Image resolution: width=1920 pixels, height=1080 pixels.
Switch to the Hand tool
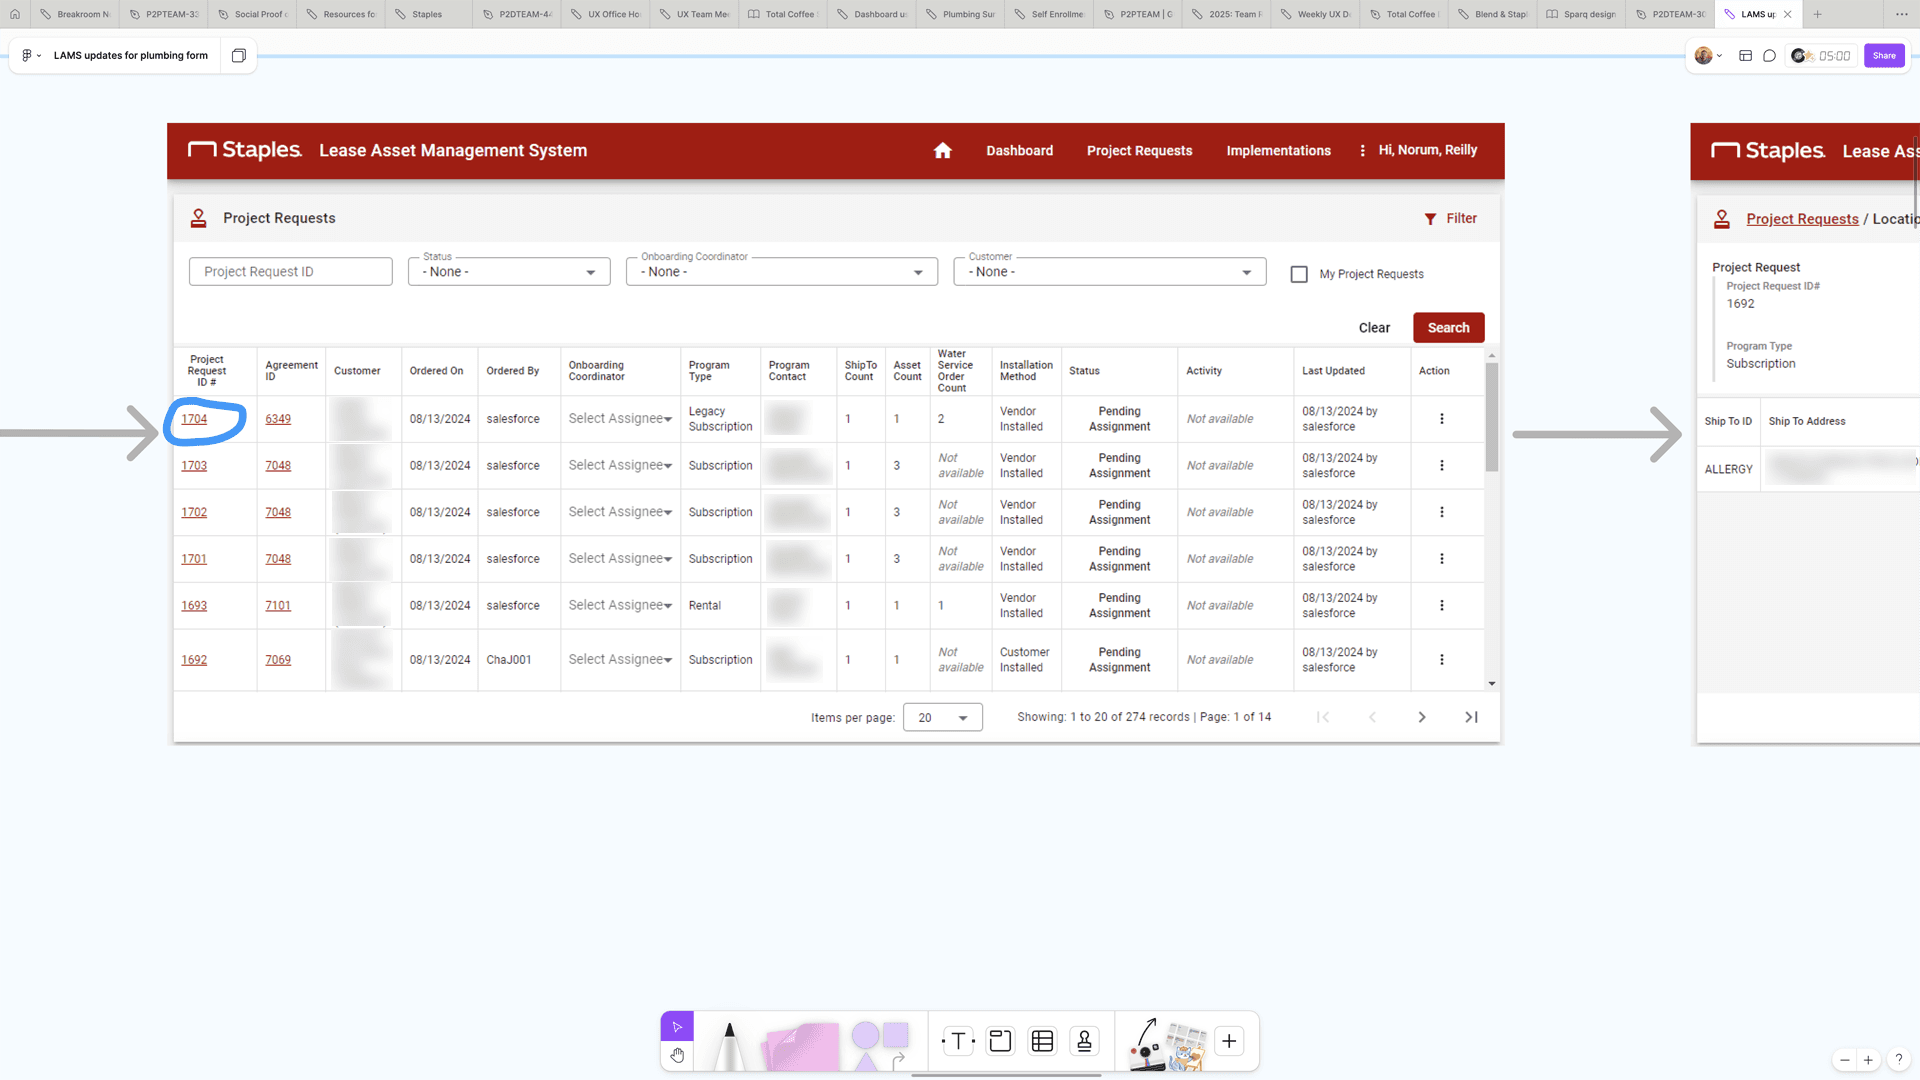click(677, 1055)
